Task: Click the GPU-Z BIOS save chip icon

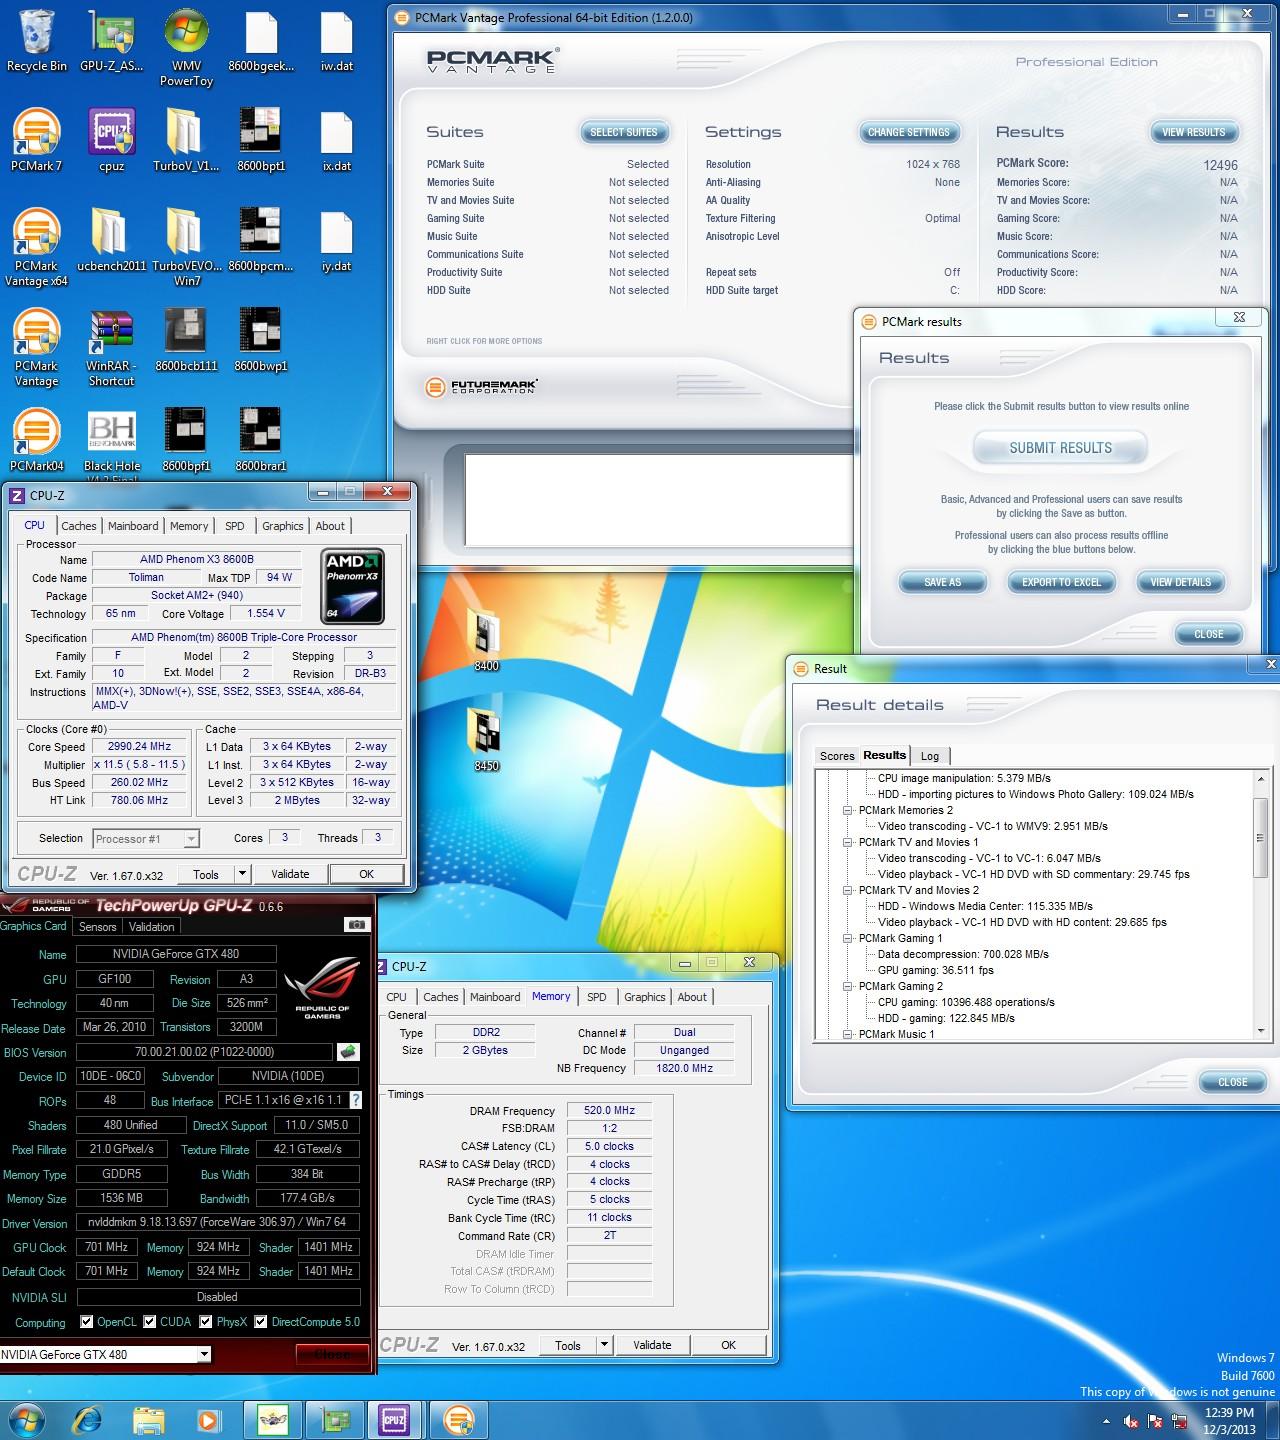Action: [x=348, y=1052]
